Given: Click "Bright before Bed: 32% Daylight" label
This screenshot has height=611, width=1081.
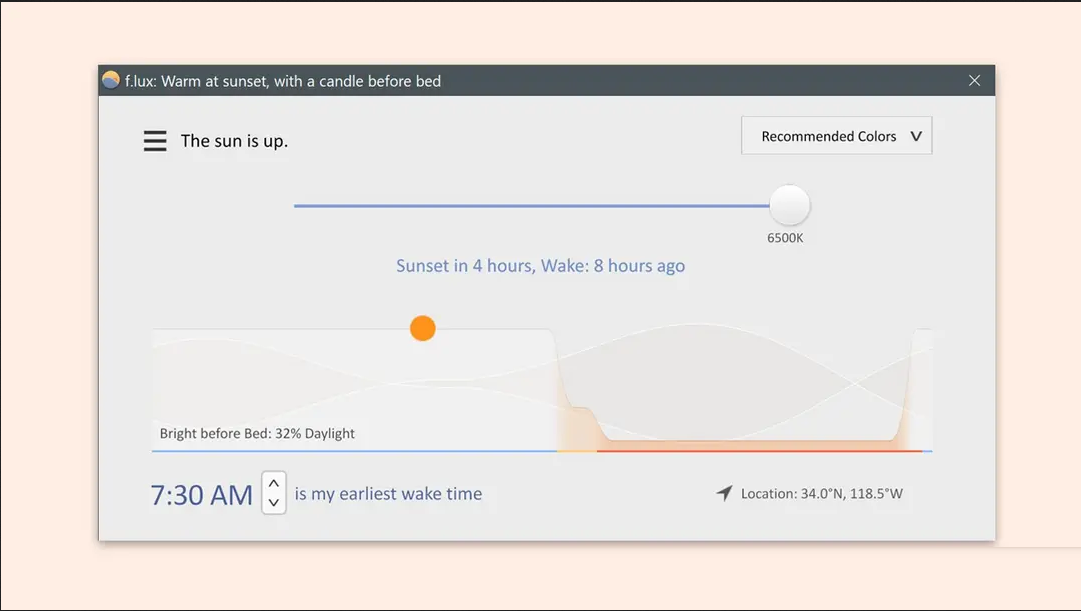Looking at the screenshot, I should click(x=257, y=433).
